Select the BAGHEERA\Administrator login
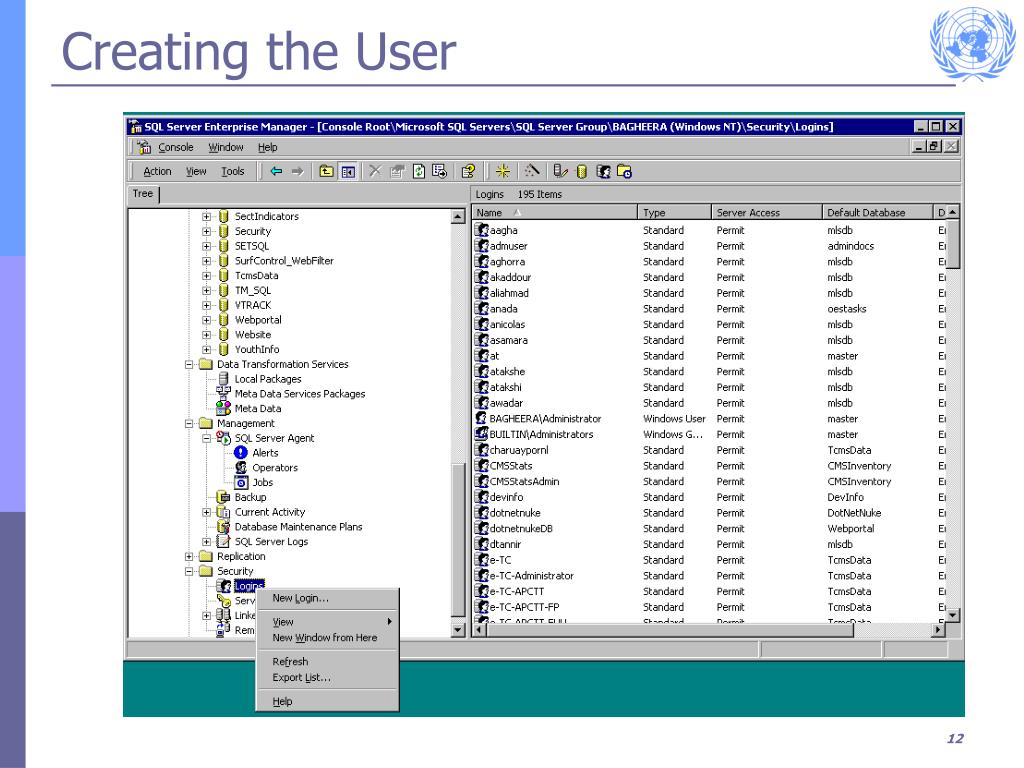This screenshot has width=1024, height=768. click(x=710, y=419)
